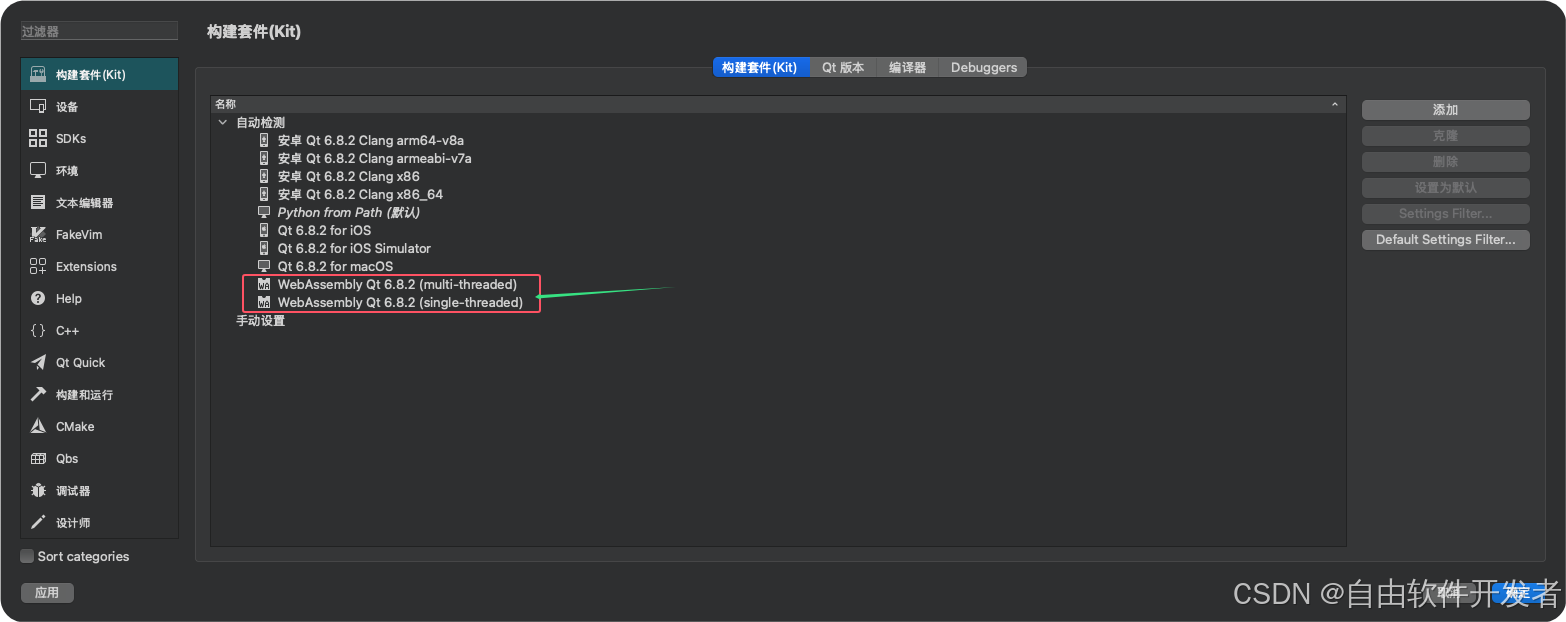
Task: Select WebAssembly Qt 6.8.2 (multi-threaded) row
Action: [778, 285]
